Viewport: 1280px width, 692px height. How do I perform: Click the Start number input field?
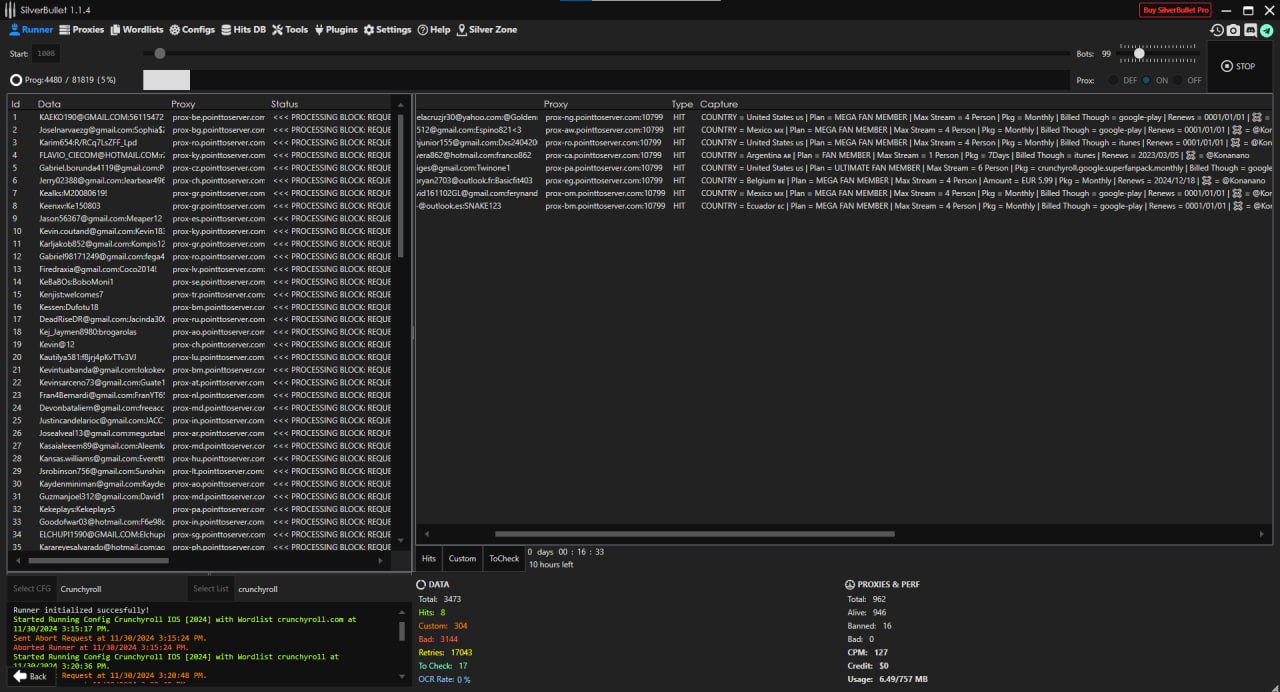45,54
